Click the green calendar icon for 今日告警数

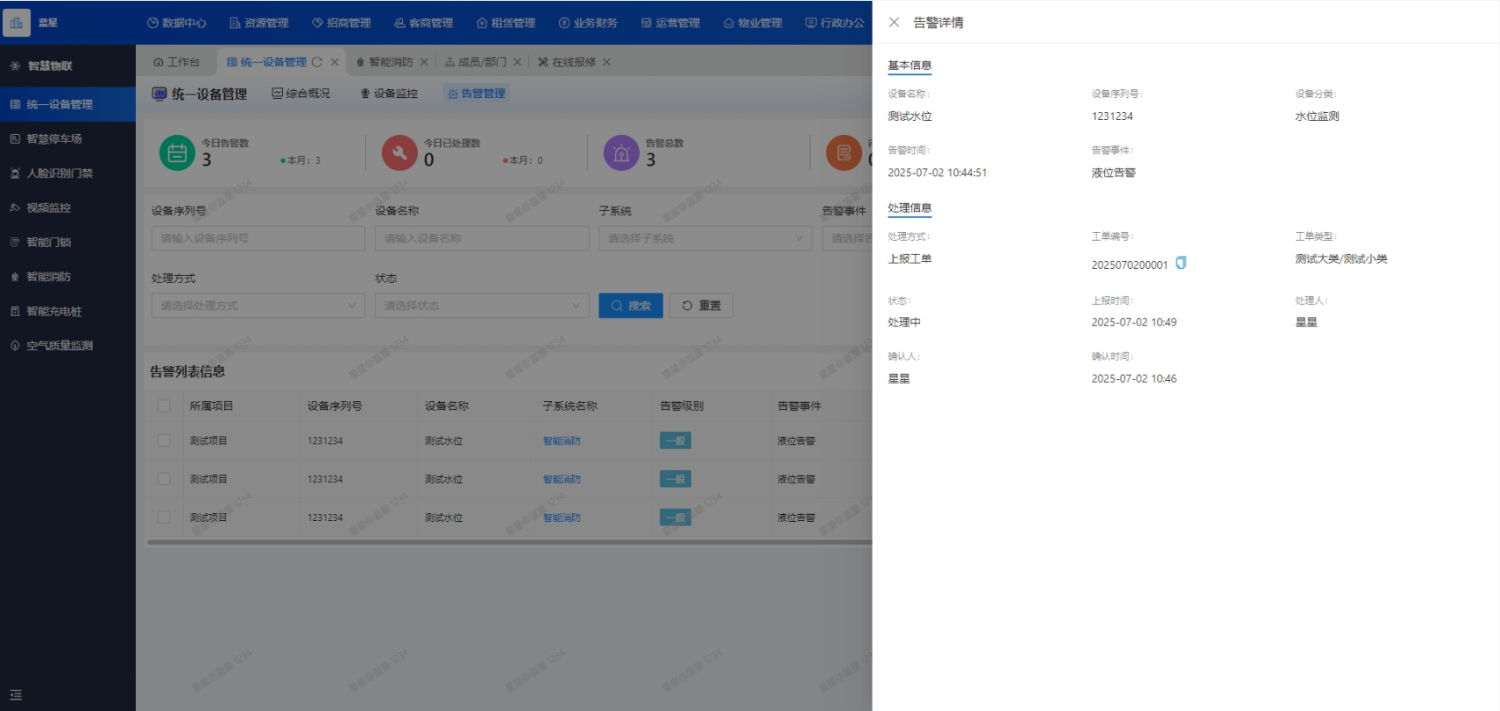(x=177, y=153)
